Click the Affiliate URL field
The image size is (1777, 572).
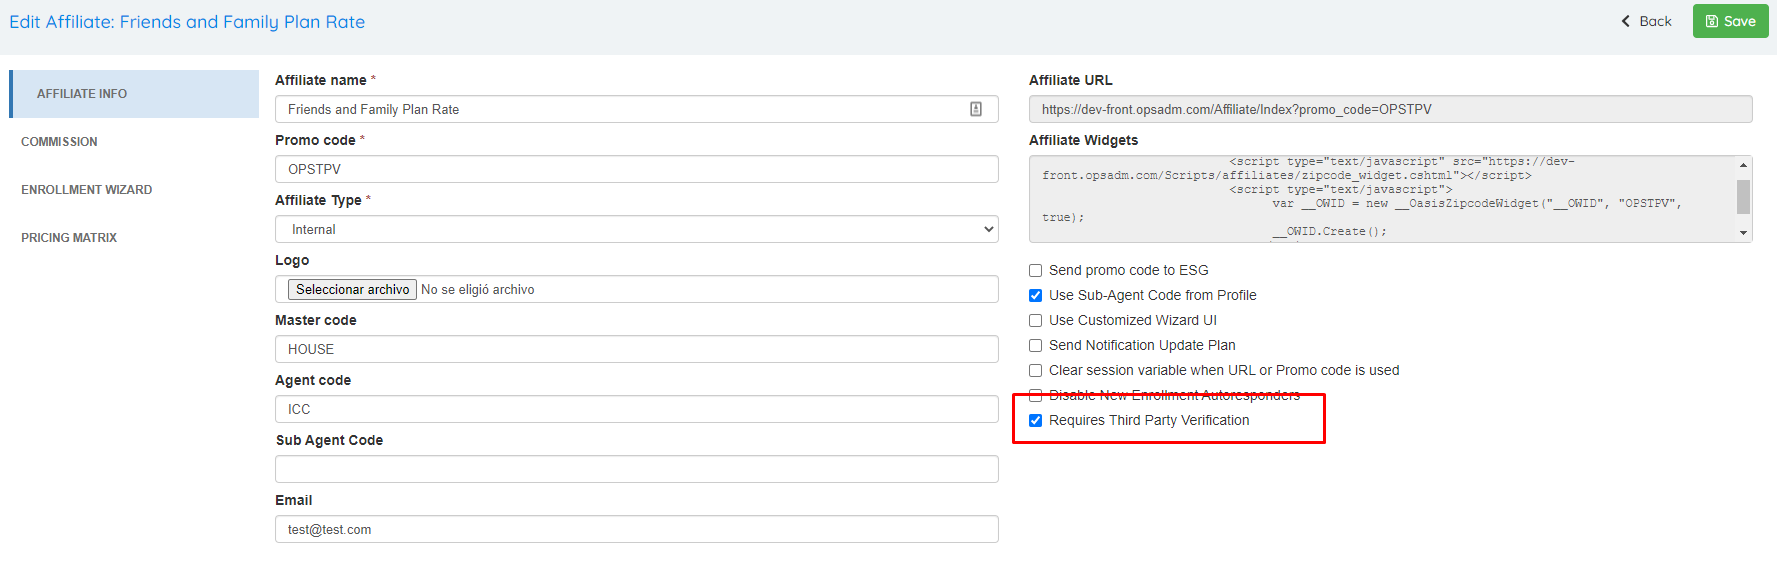coord(1390,109)
